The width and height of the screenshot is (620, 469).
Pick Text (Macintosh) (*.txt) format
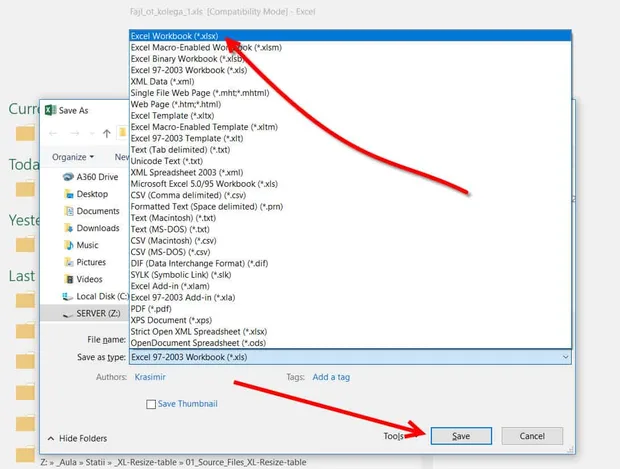350,218
